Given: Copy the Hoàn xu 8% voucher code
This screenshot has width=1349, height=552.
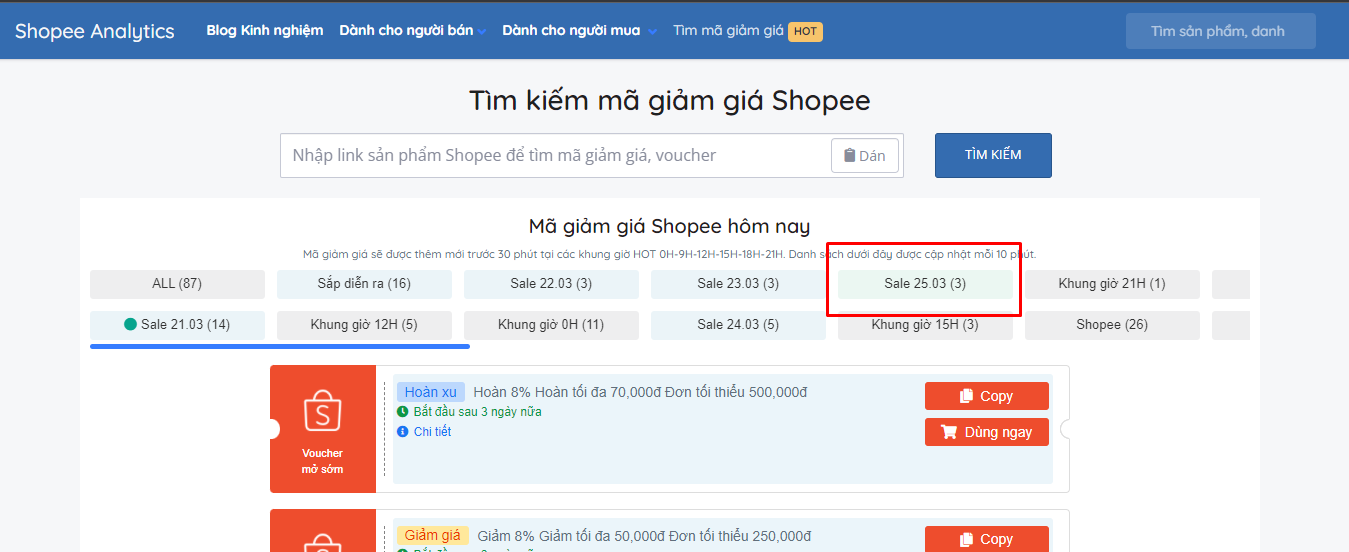Looking at the screenshot, I should coord(986,396).
